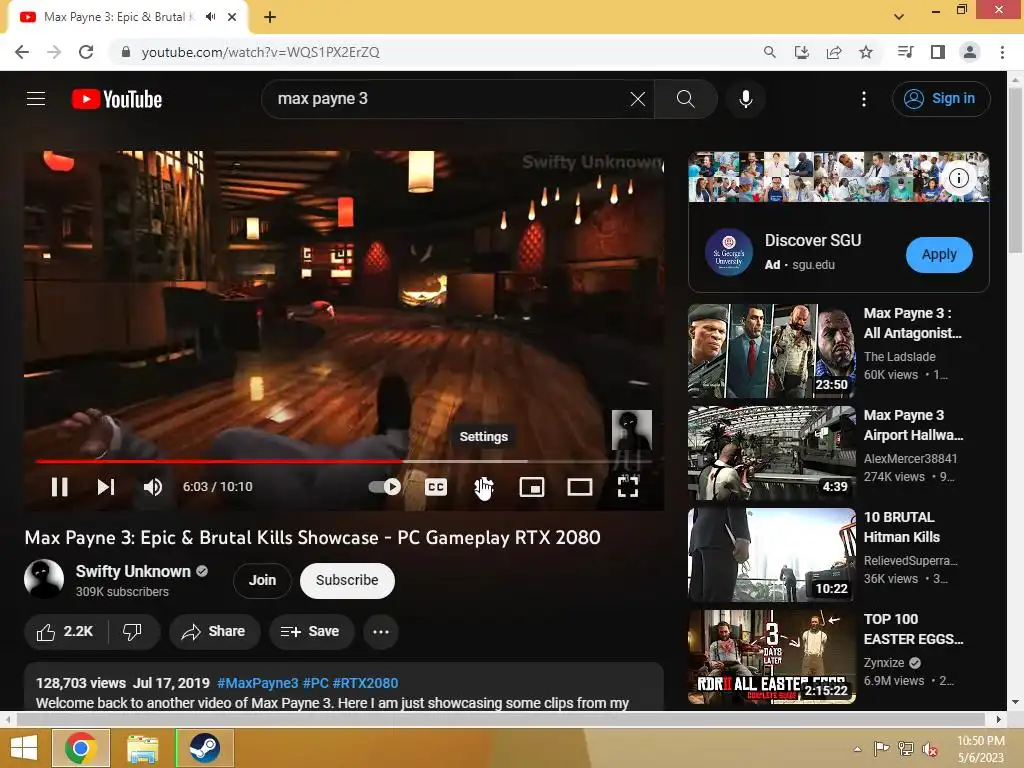Click the search magnifier button

coord(686,99)
